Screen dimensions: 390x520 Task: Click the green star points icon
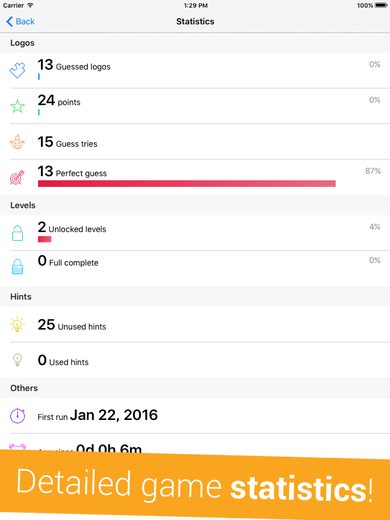(17, 106)
